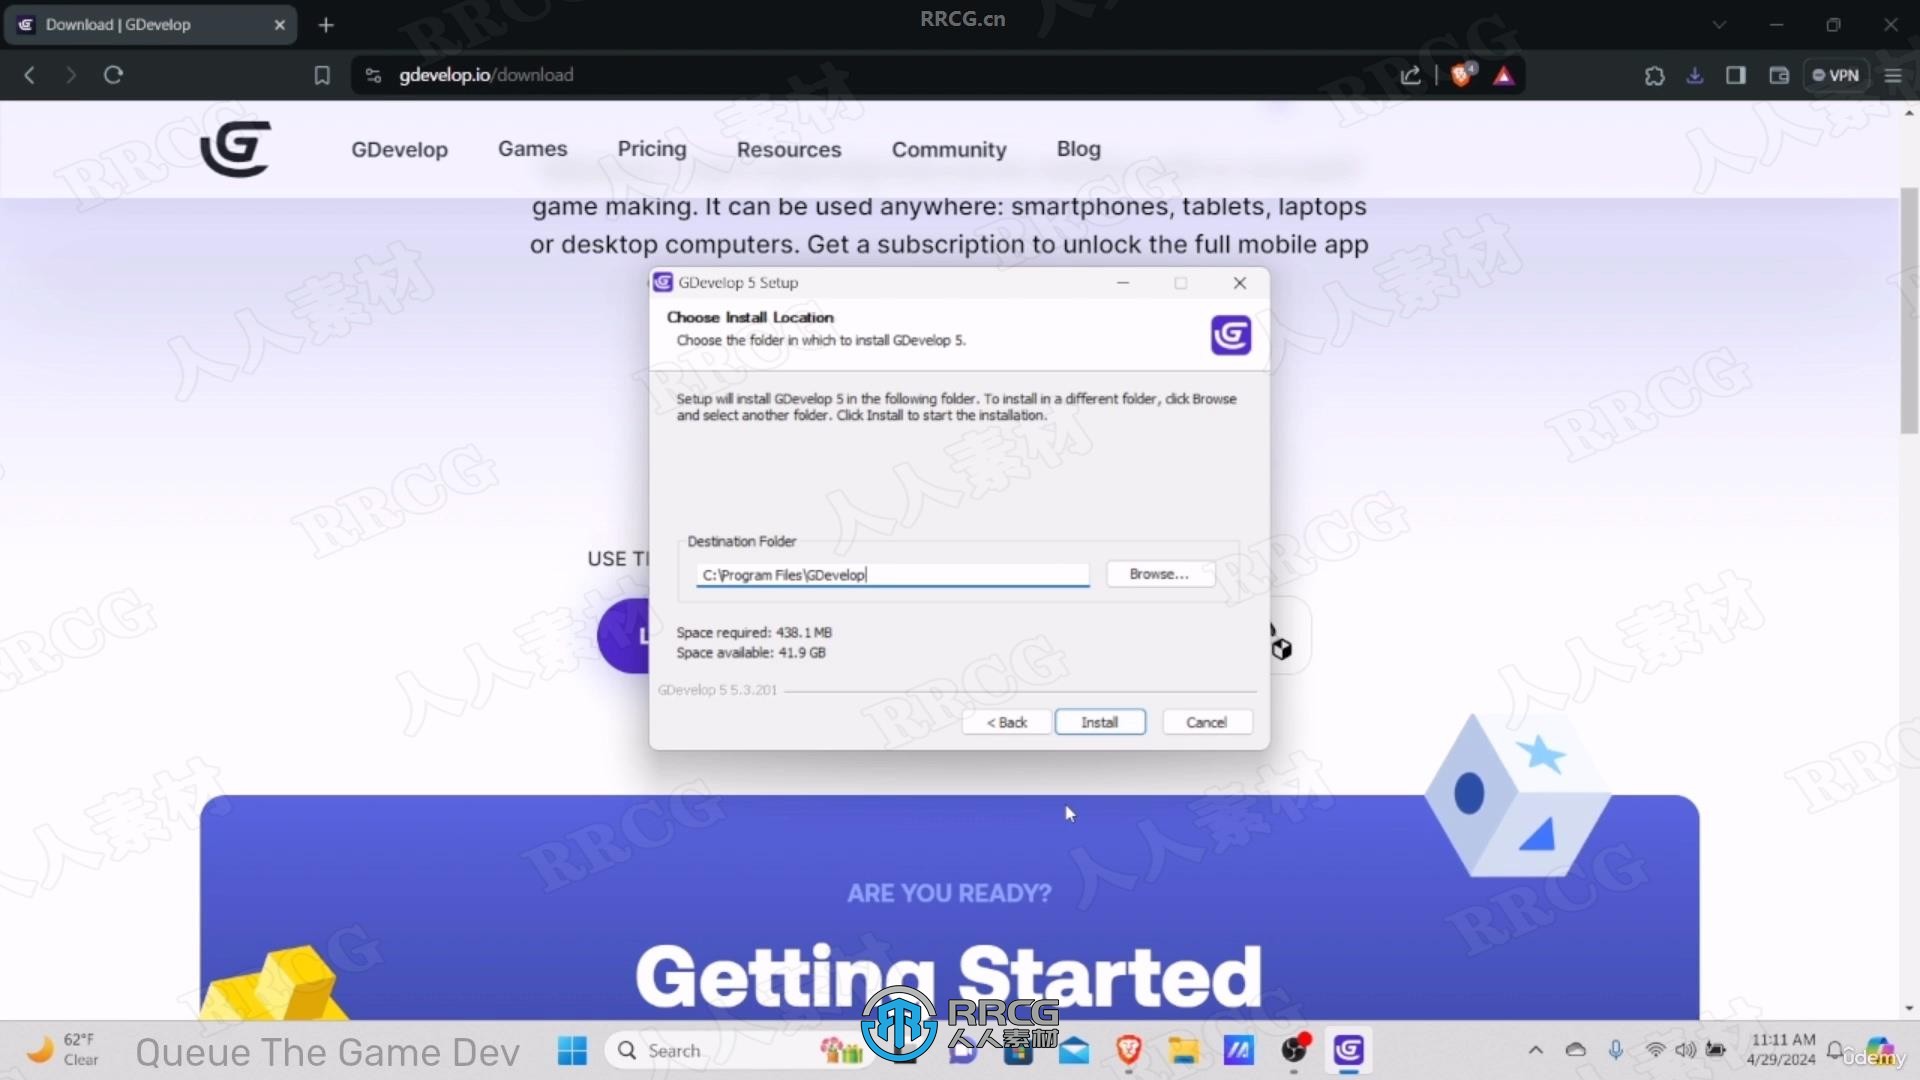Screen dimensions: 1920x1080
Task: Open the Windows Start menu
Action: tap(572, 1051)
